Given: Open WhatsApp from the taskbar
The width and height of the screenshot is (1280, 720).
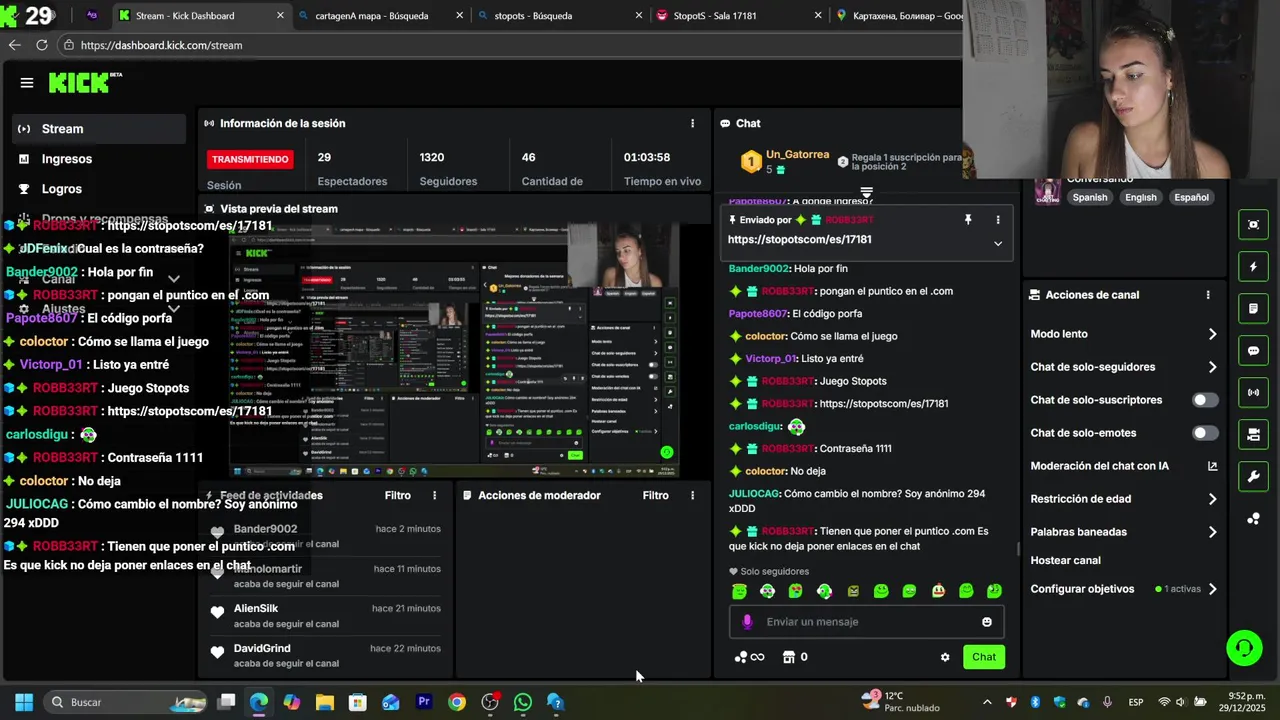Looking at the screenshot, I should tap(523, 702).
